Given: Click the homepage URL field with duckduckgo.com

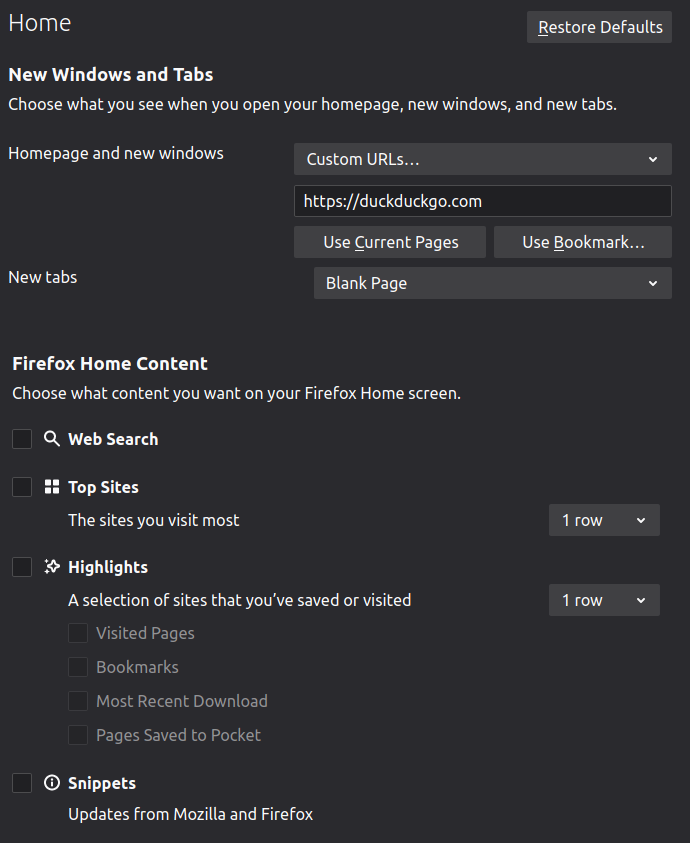Looking at the screenshot, I should point(482,201).
